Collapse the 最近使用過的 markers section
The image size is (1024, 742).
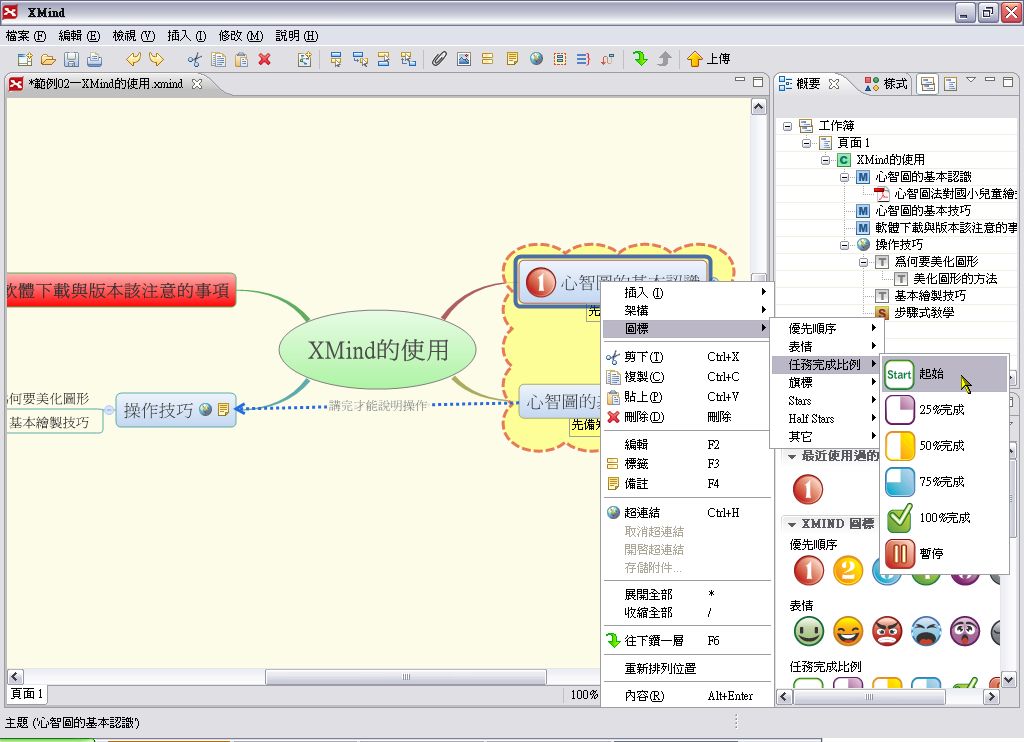tap(792, 457)
